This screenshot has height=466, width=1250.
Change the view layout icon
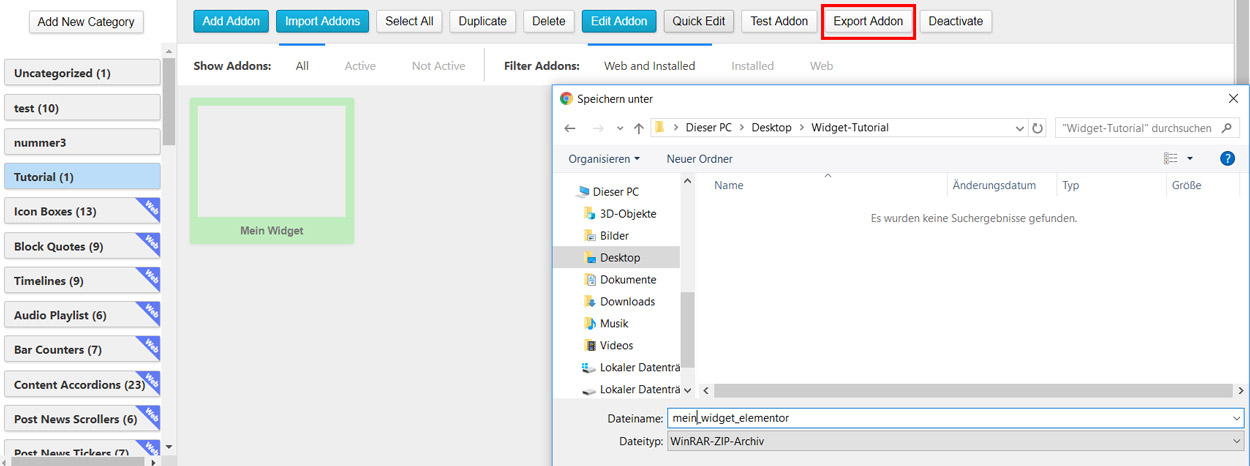(x=1171, y=159)
